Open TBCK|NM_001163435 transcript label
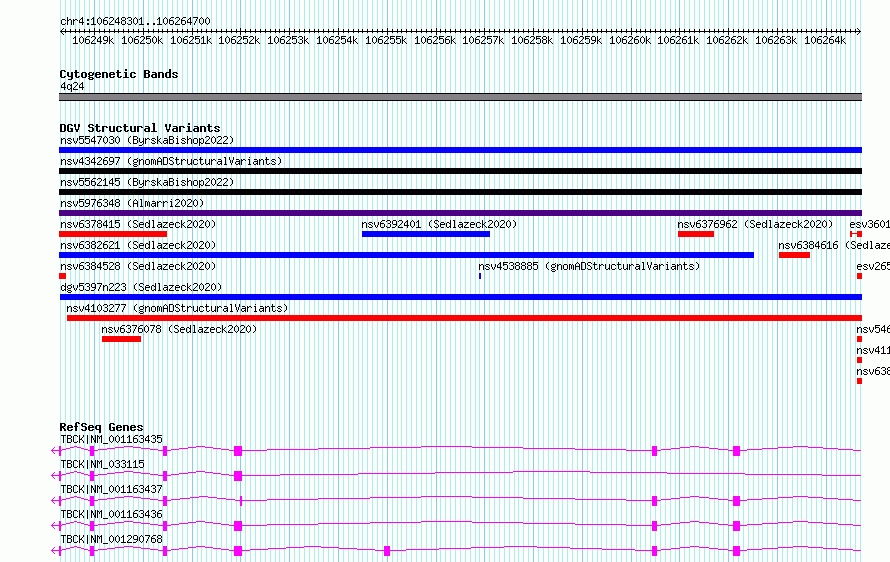Image resolution: width=890 pixels, height=562 pixels. coord(111,439)
